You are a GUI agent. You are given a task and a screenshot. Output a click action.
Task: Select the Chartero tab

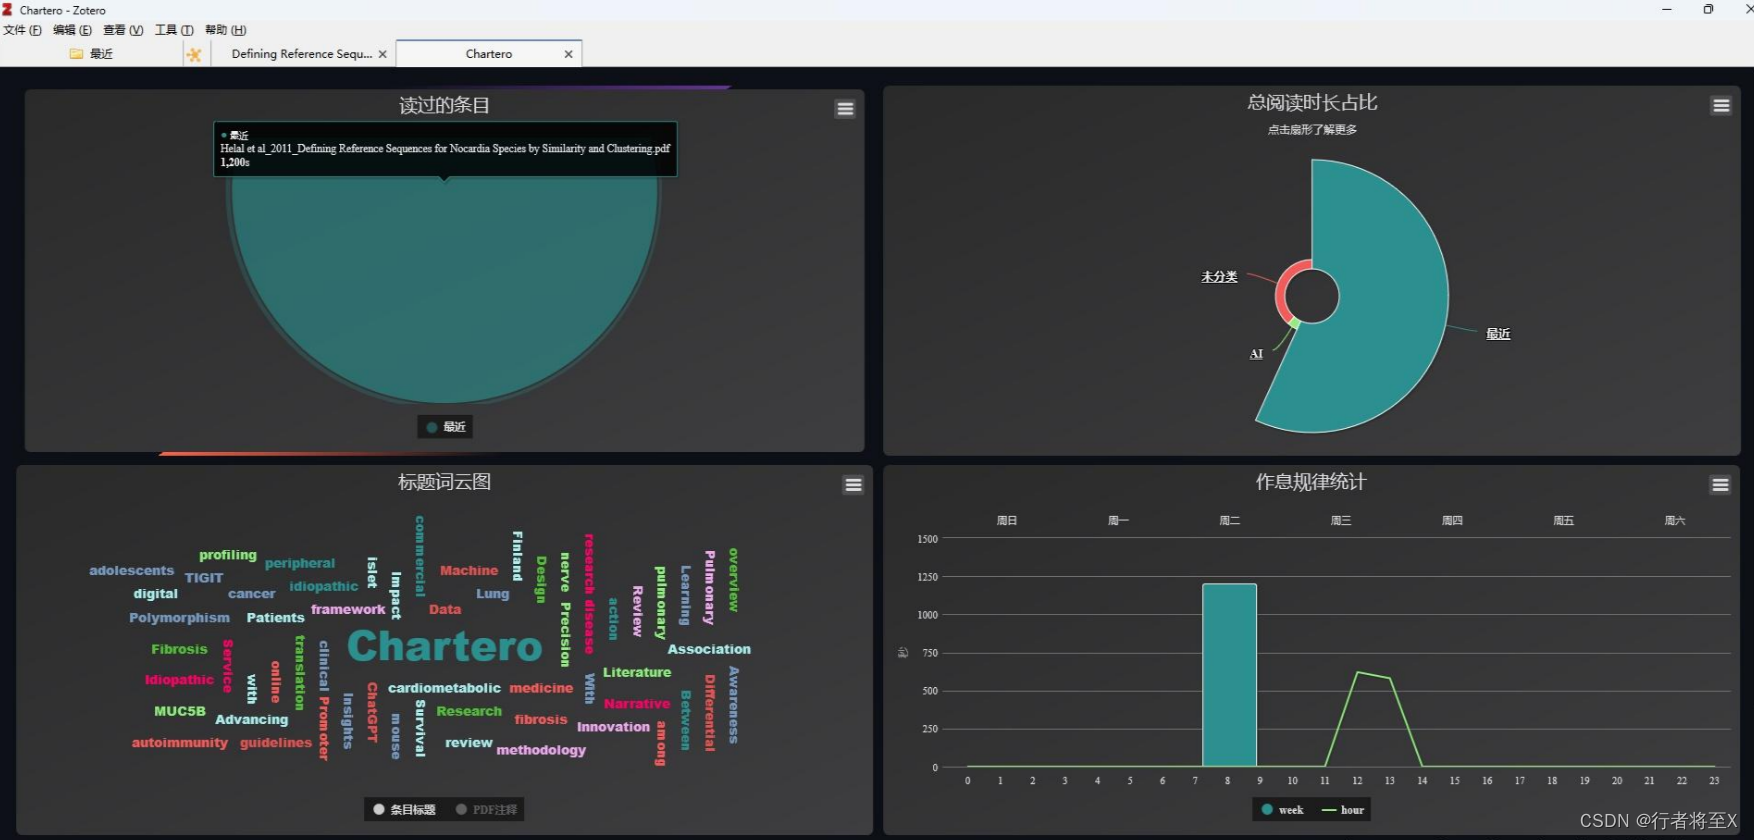(x=488, y=54)
